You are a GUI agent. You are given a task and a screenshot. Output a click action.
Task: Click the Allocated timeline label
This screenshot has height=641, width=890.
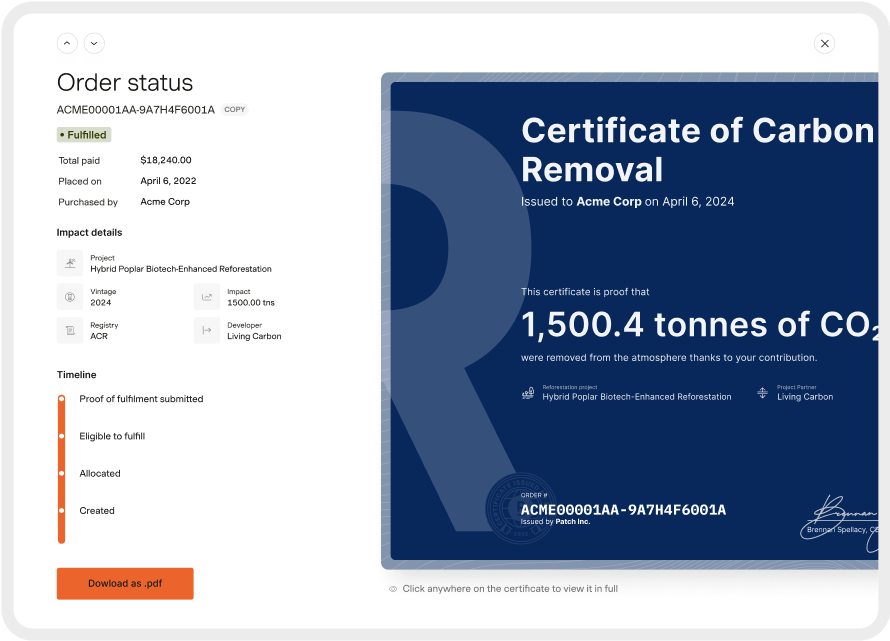[x=100, y=474]
